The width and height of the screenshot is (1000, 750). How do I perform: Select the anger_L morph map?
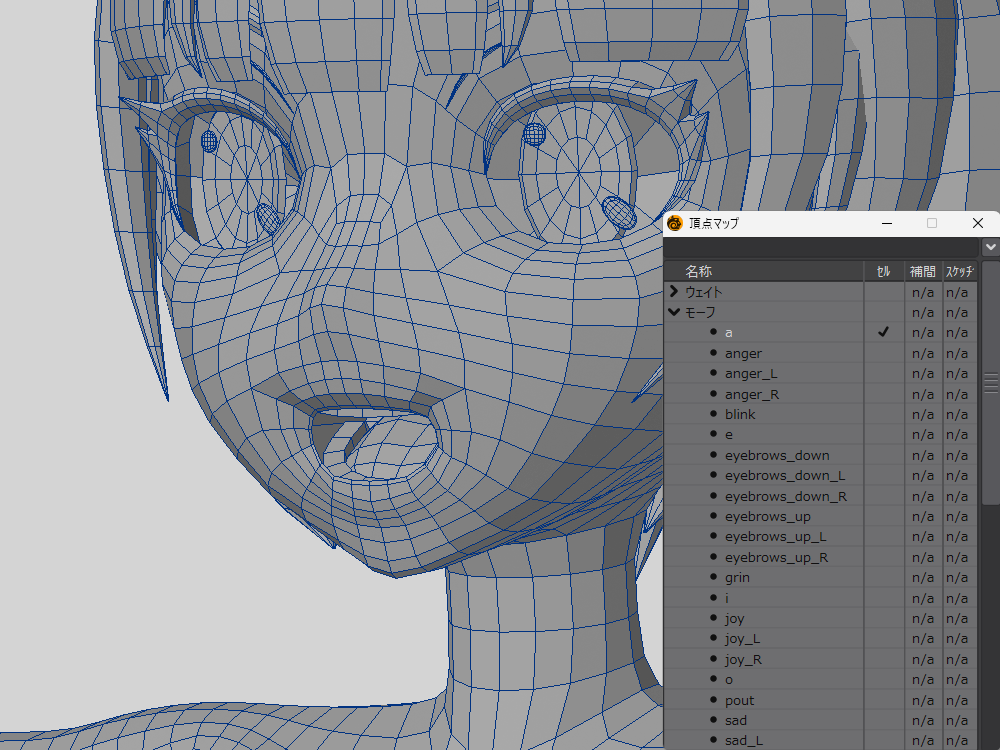pos(750,374)
